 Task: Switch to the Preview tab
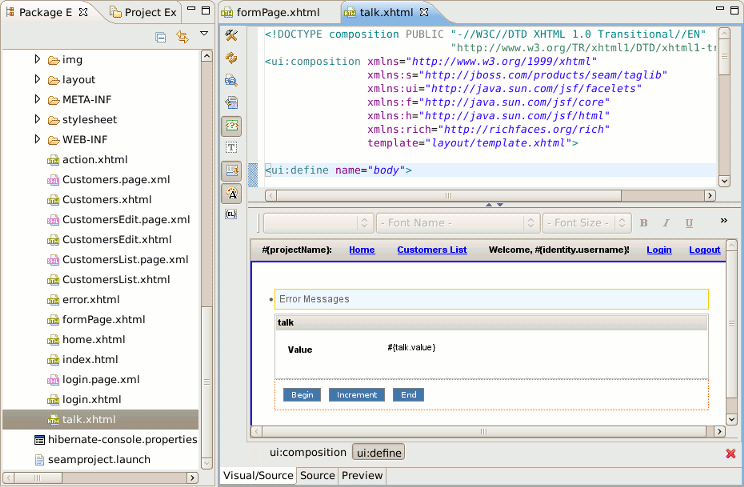point(362,476)
